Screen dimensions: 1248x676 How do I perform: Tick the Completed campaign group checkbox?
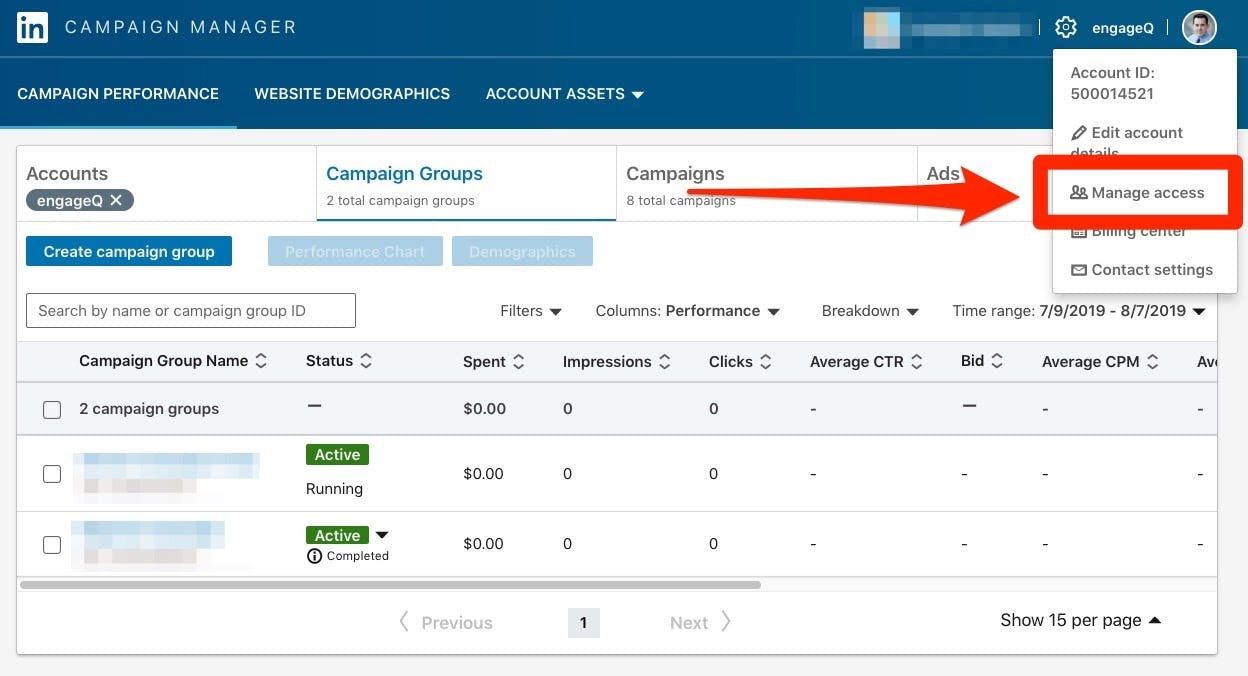(x=52, y=545)
